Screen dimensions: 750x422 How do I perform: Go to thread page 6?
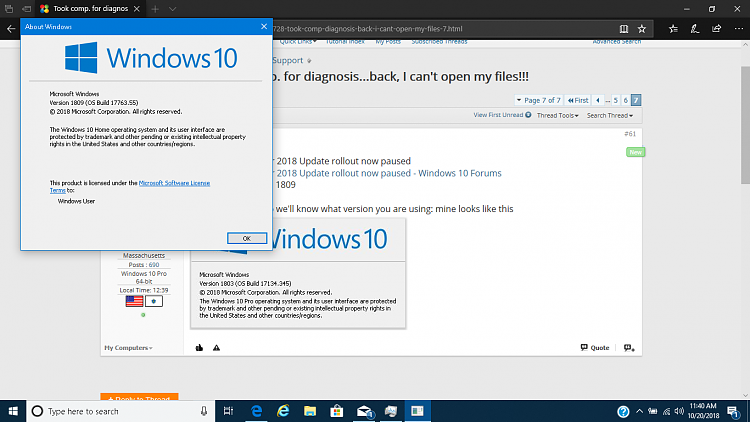click(x=625, y=100)
